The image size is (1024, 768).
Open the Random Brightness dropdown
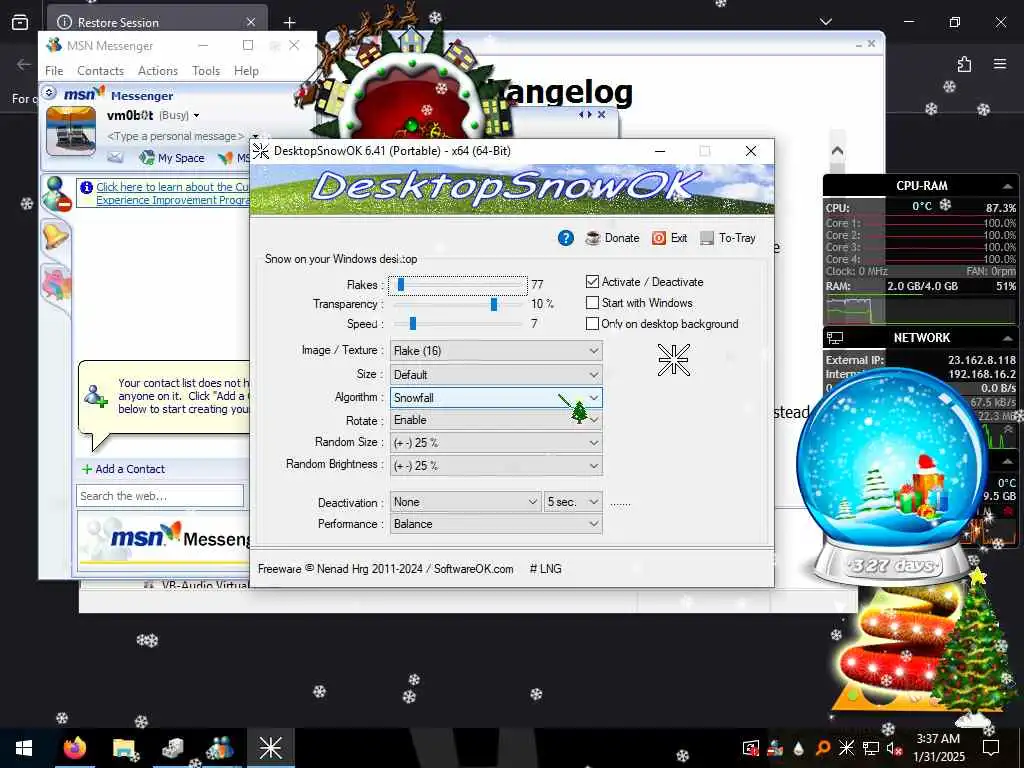496,466
